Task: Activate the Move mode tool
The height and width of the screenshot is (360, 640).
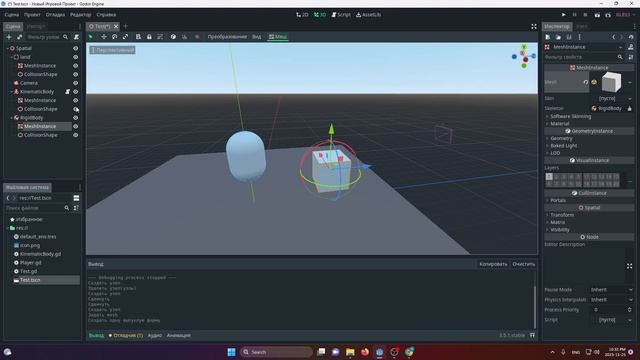Action: [104, 37]
